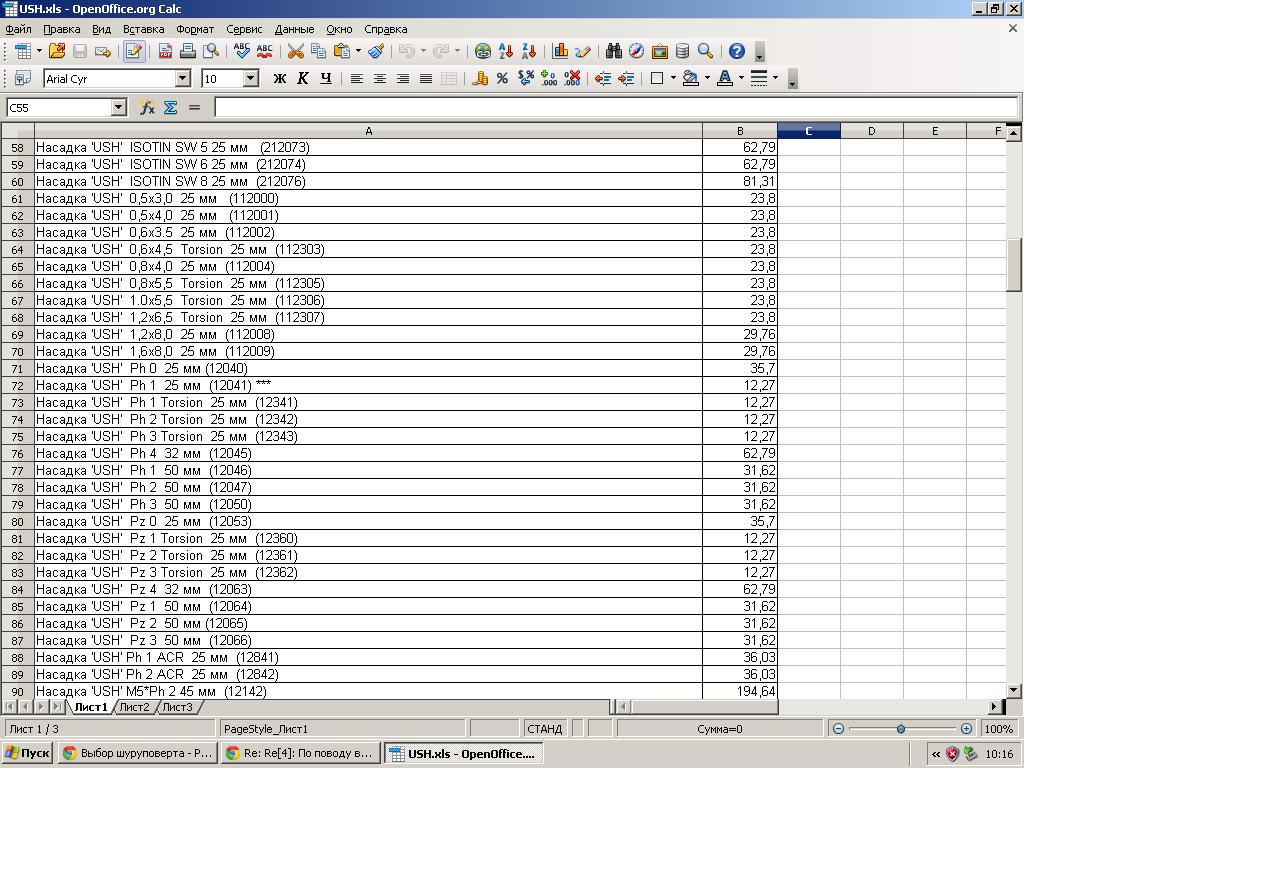Click the Export as PDF icon

coord(165,51)
